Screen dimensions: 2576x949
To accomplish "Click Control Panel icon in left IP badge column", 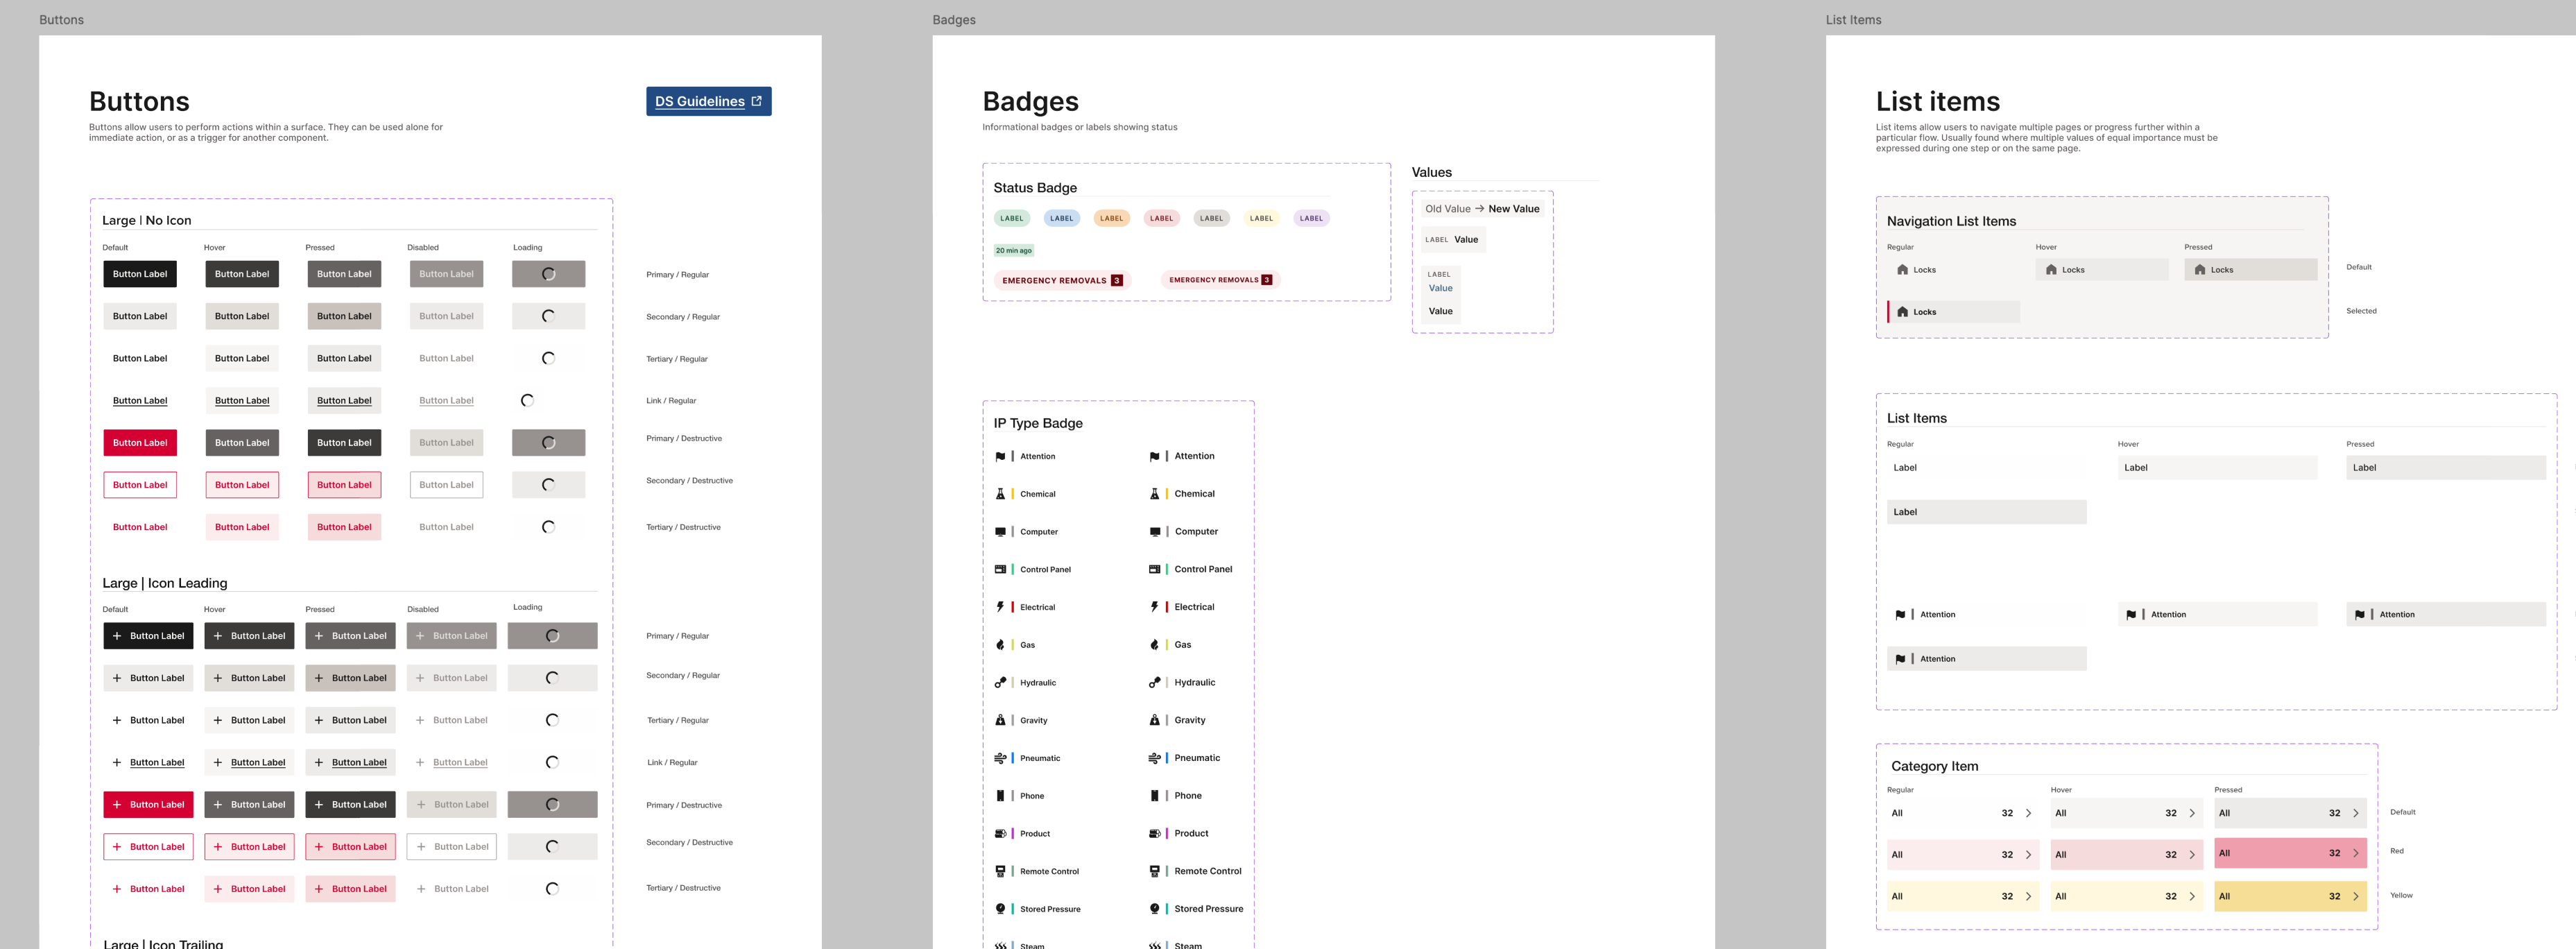I will tap(1000, 569).
